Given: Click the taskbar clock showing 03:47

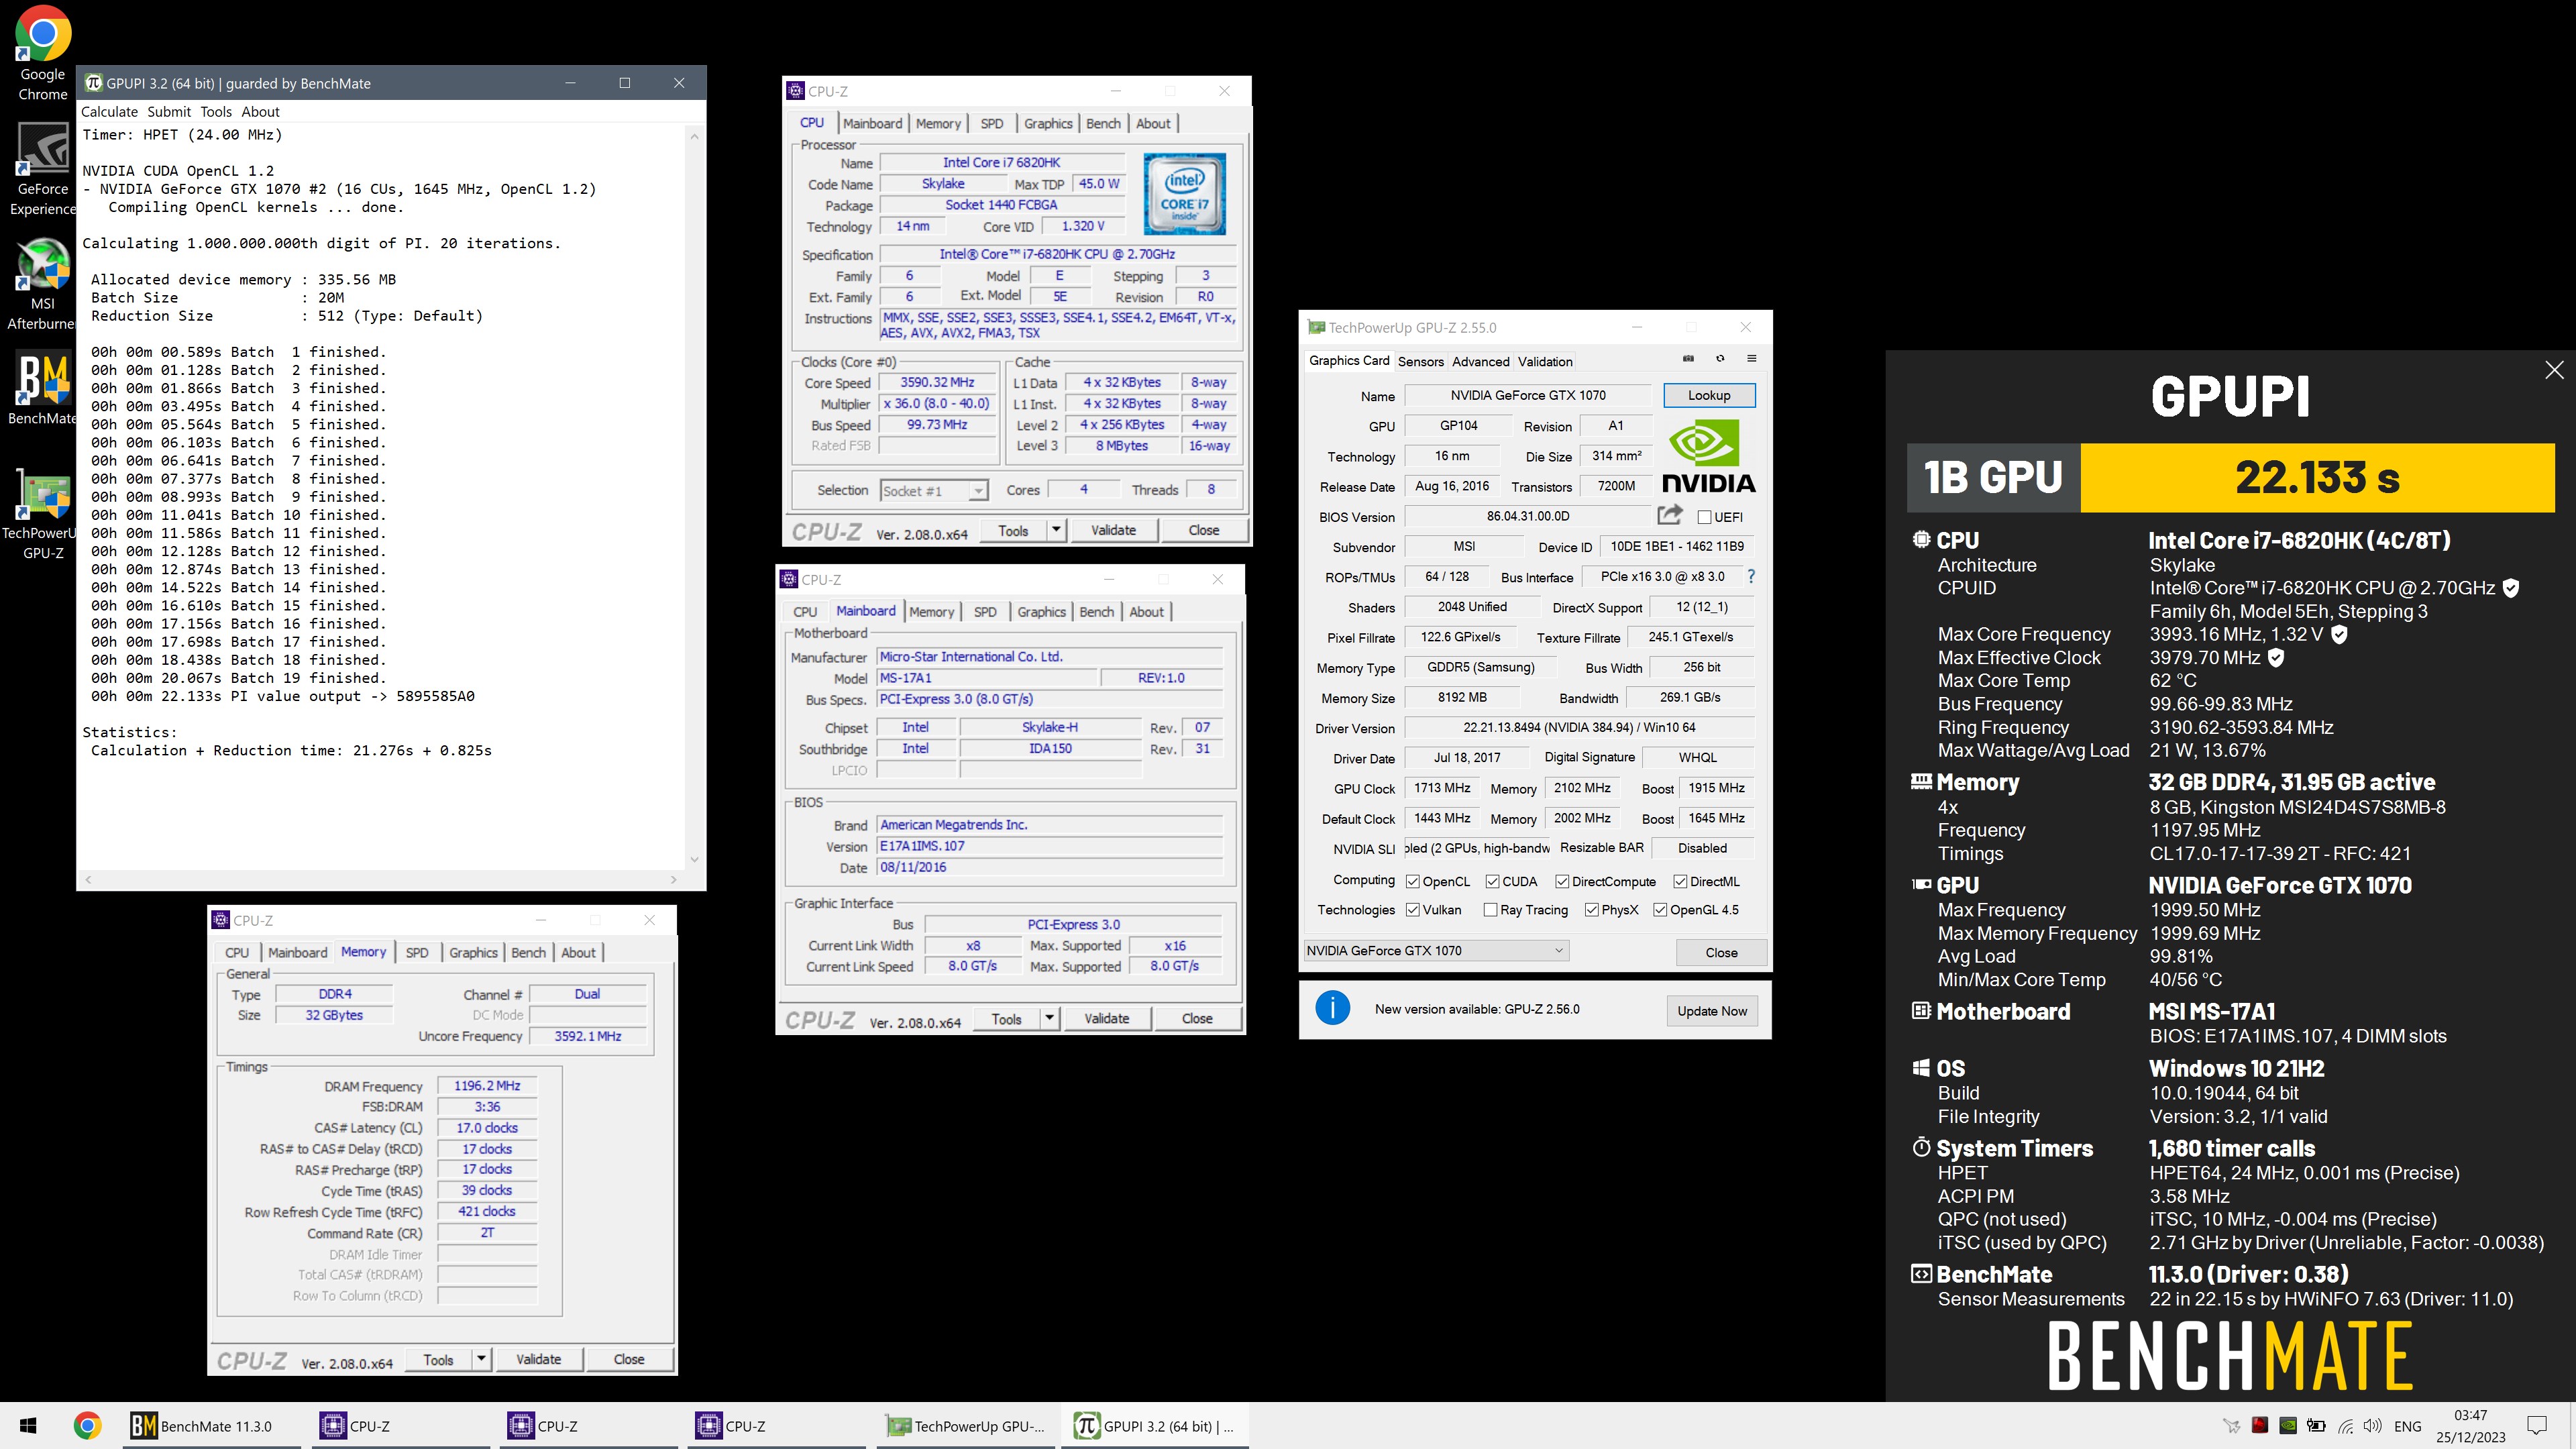Looking at the screenshot, I should pos(2470,1426).
